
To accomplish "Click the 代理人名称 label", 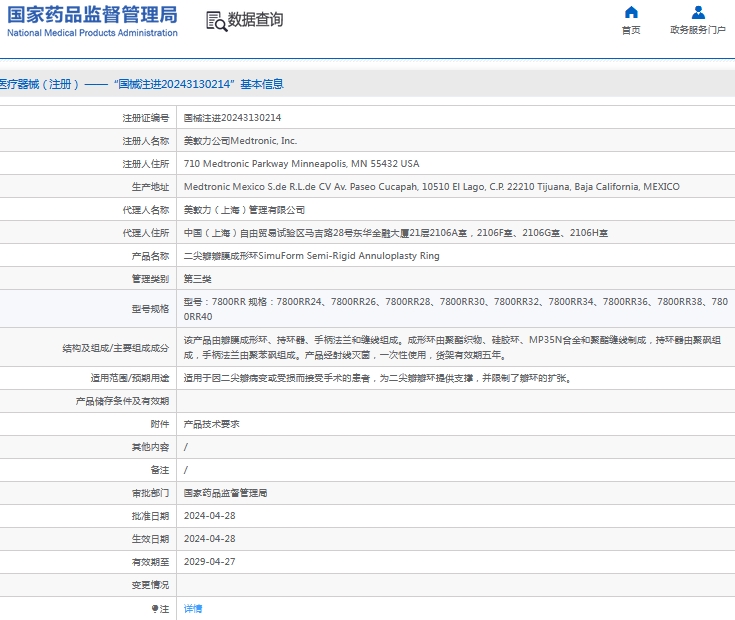I will click(145, 209).
